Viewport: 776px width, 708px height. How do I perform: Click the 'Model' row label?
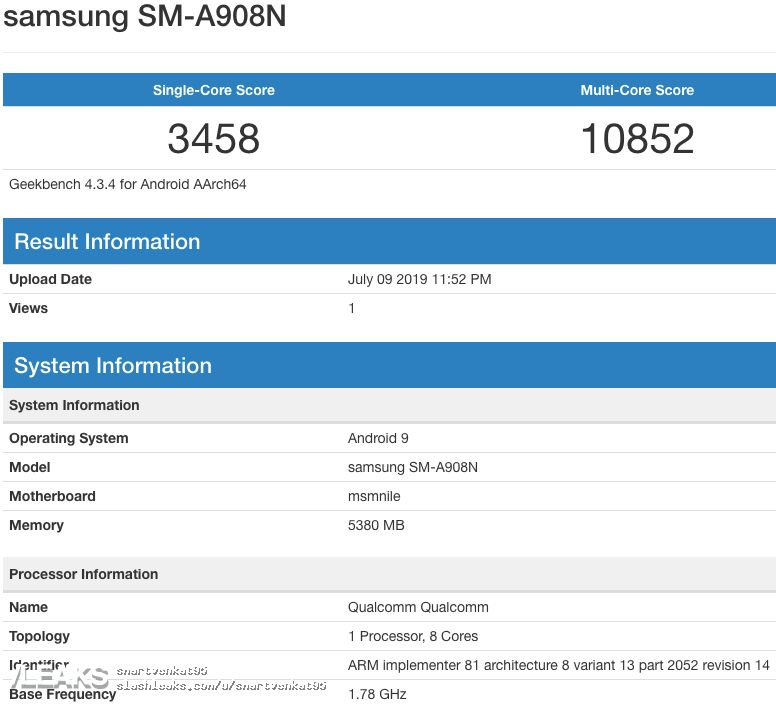[30, 467]
